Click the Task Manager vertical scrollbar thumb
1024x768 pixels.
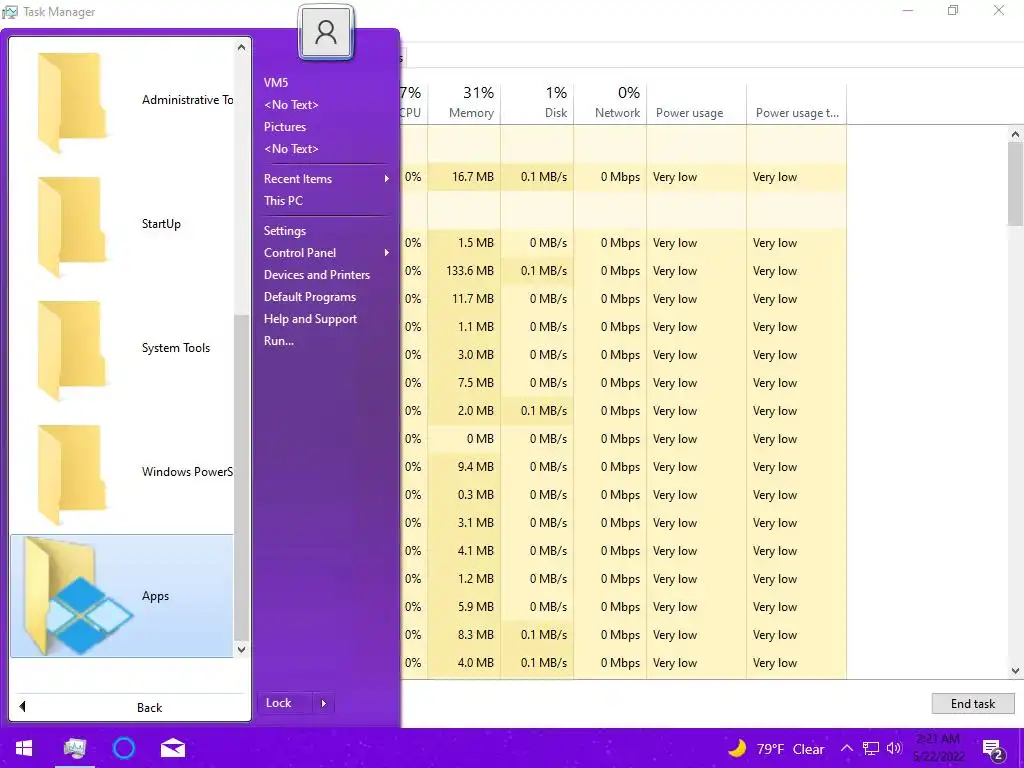(1015, 184)
